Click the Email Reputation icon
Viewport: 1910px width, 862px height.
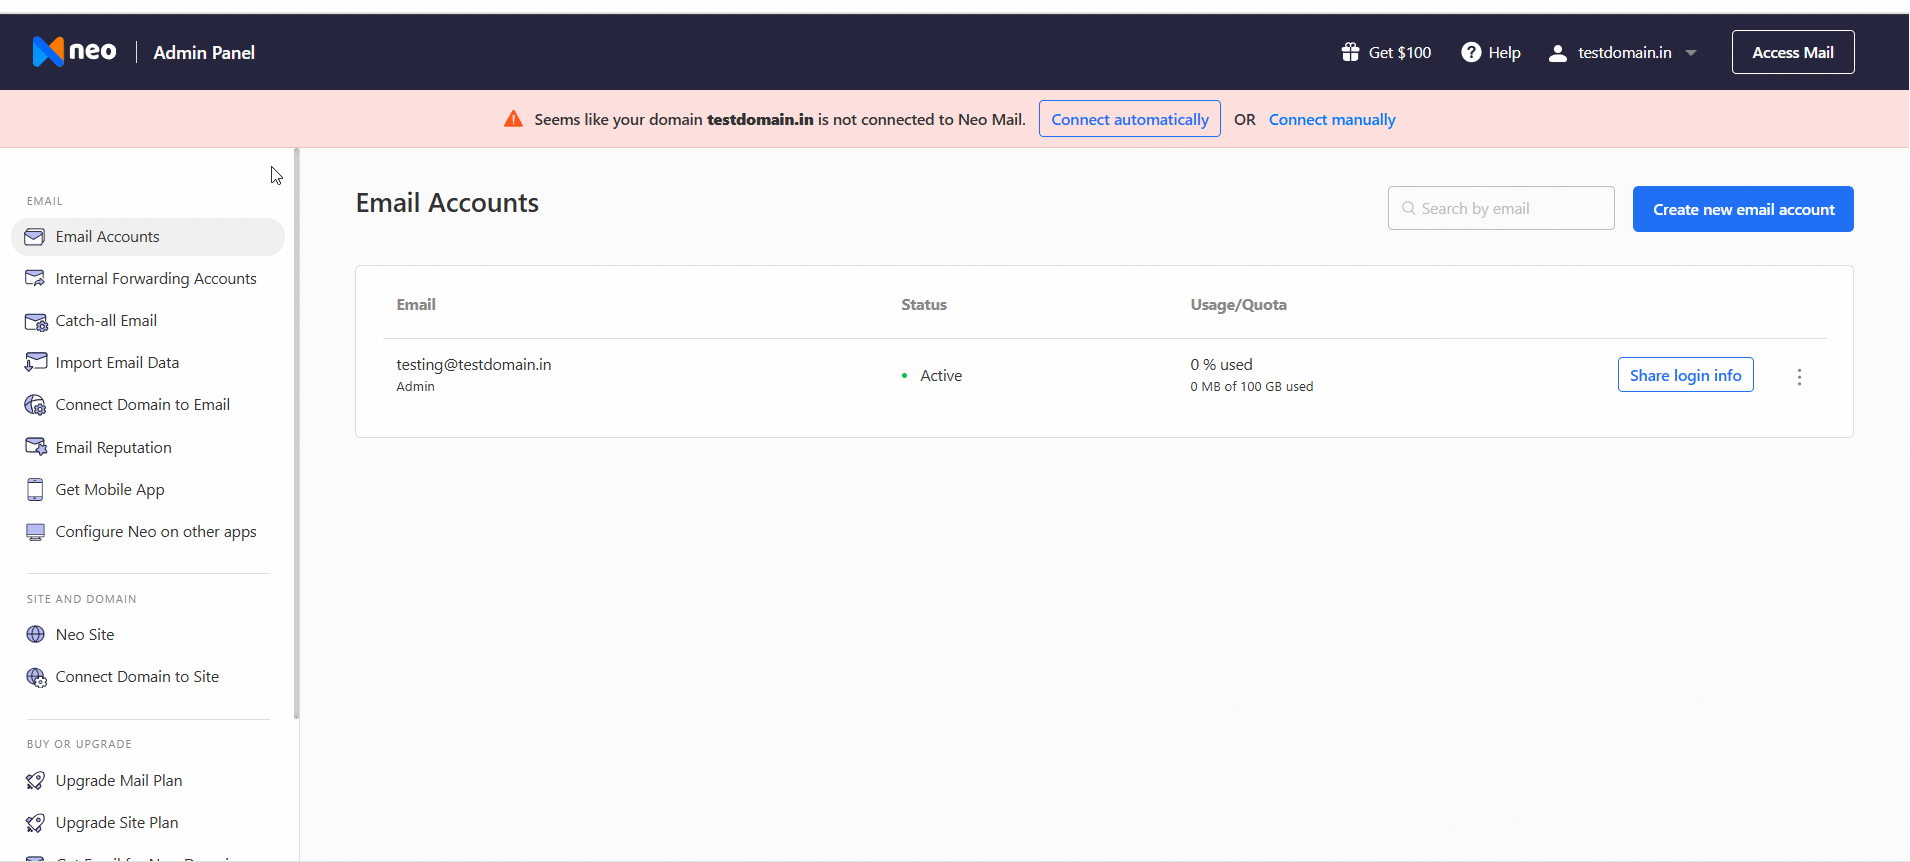coord(36,447)
